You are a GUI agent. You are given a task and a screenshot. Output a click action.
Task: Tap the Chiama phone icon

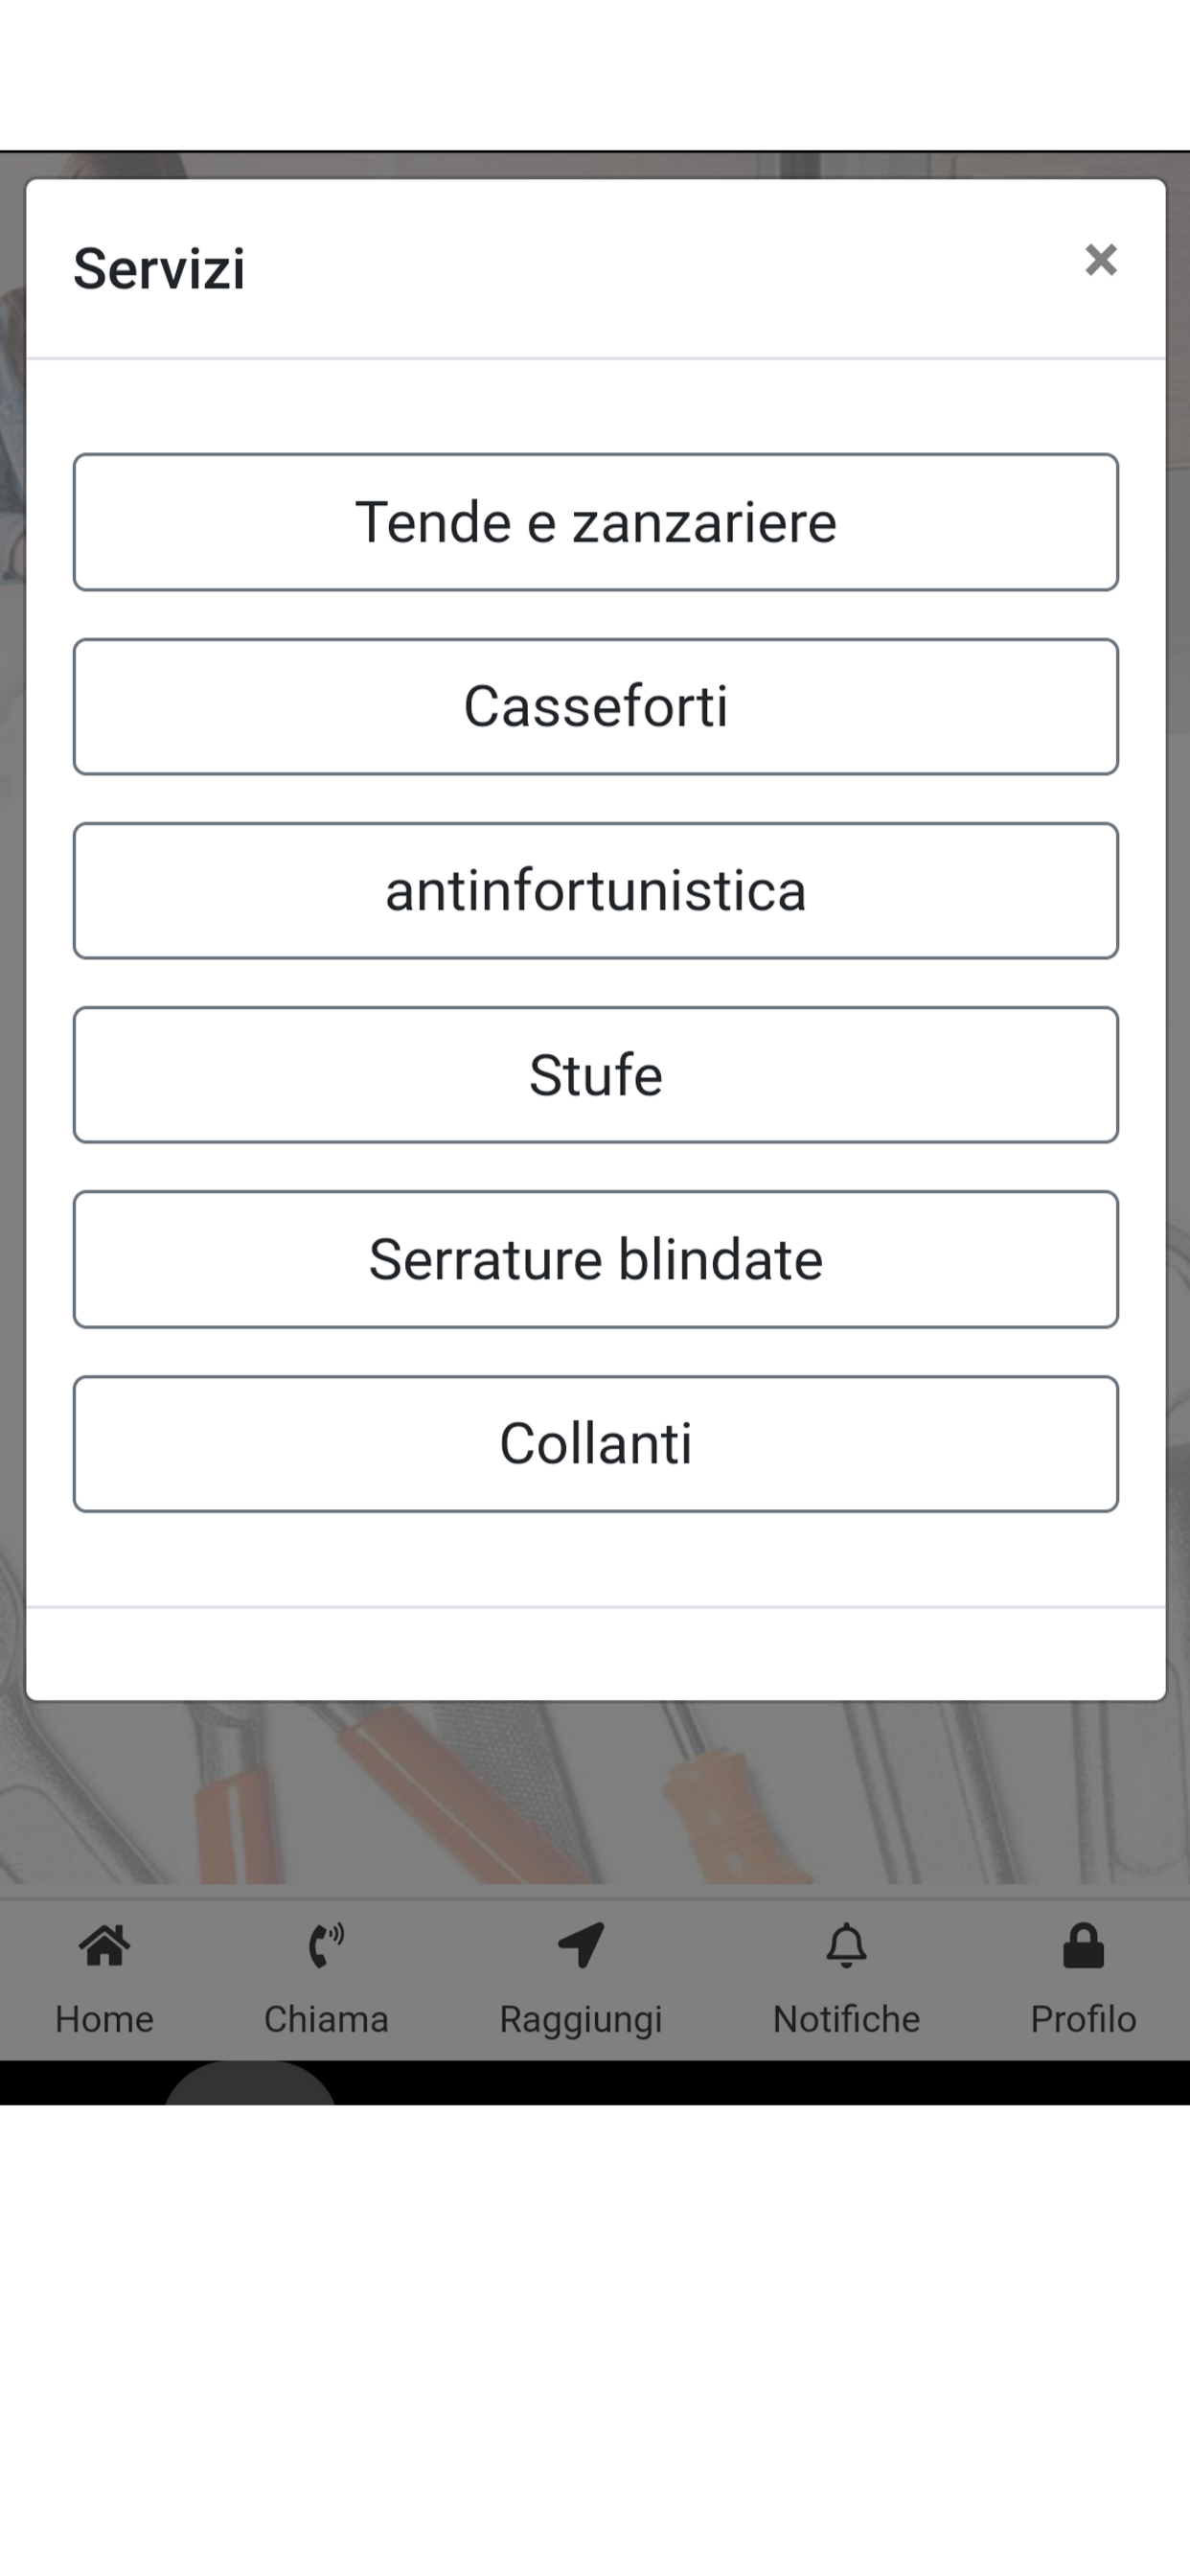(x=326, y=1945)
